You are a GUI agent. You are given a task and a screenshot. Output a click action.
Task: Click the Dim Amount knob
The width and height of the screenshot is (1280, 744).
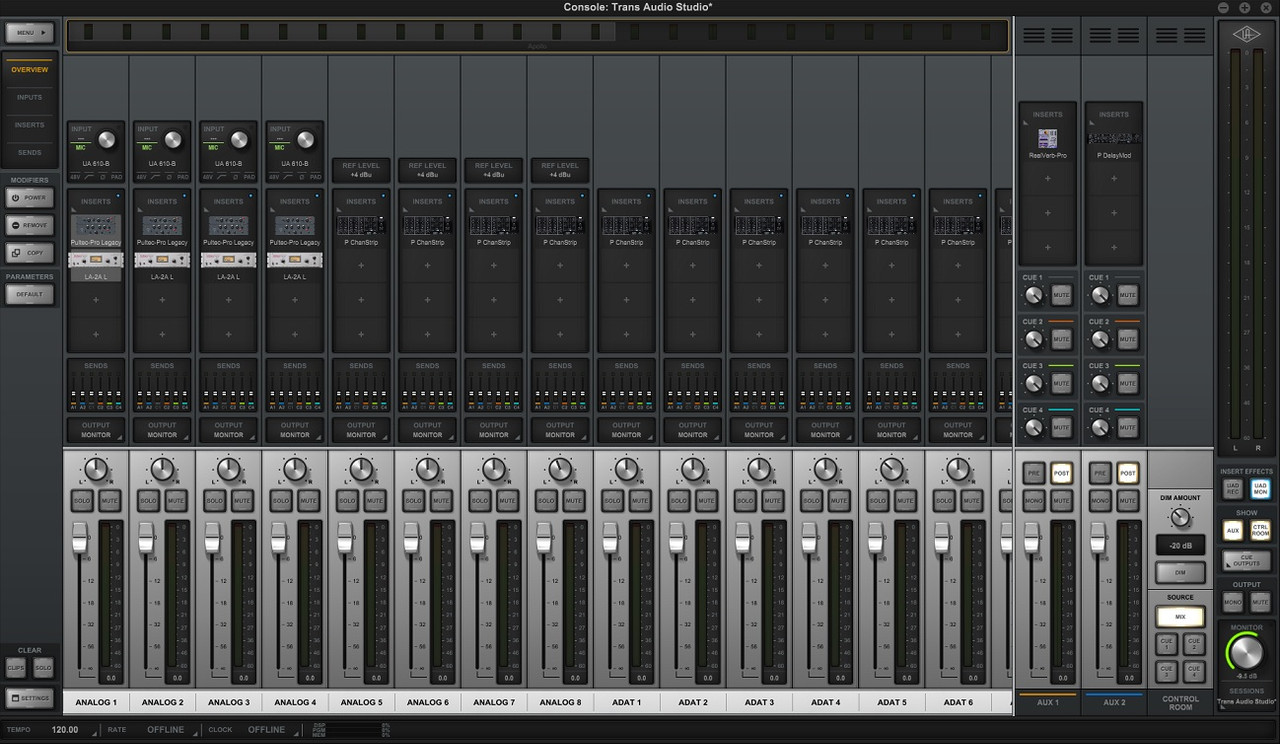[1180, 518]
